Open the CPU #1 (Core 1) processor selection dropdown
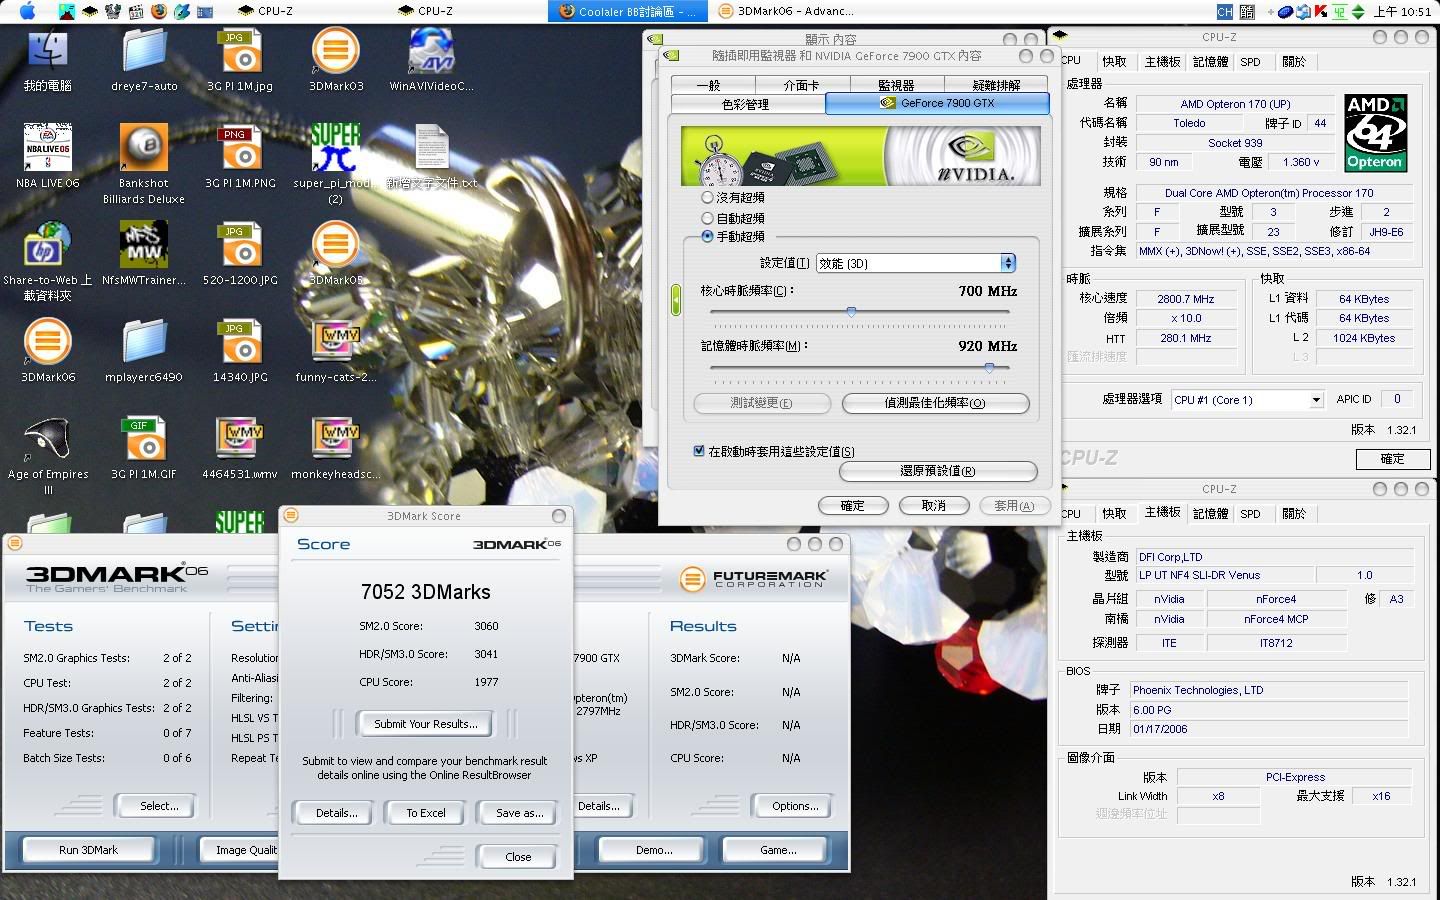Viewport: 1440px width, 900px height. tap(1247, 399)
